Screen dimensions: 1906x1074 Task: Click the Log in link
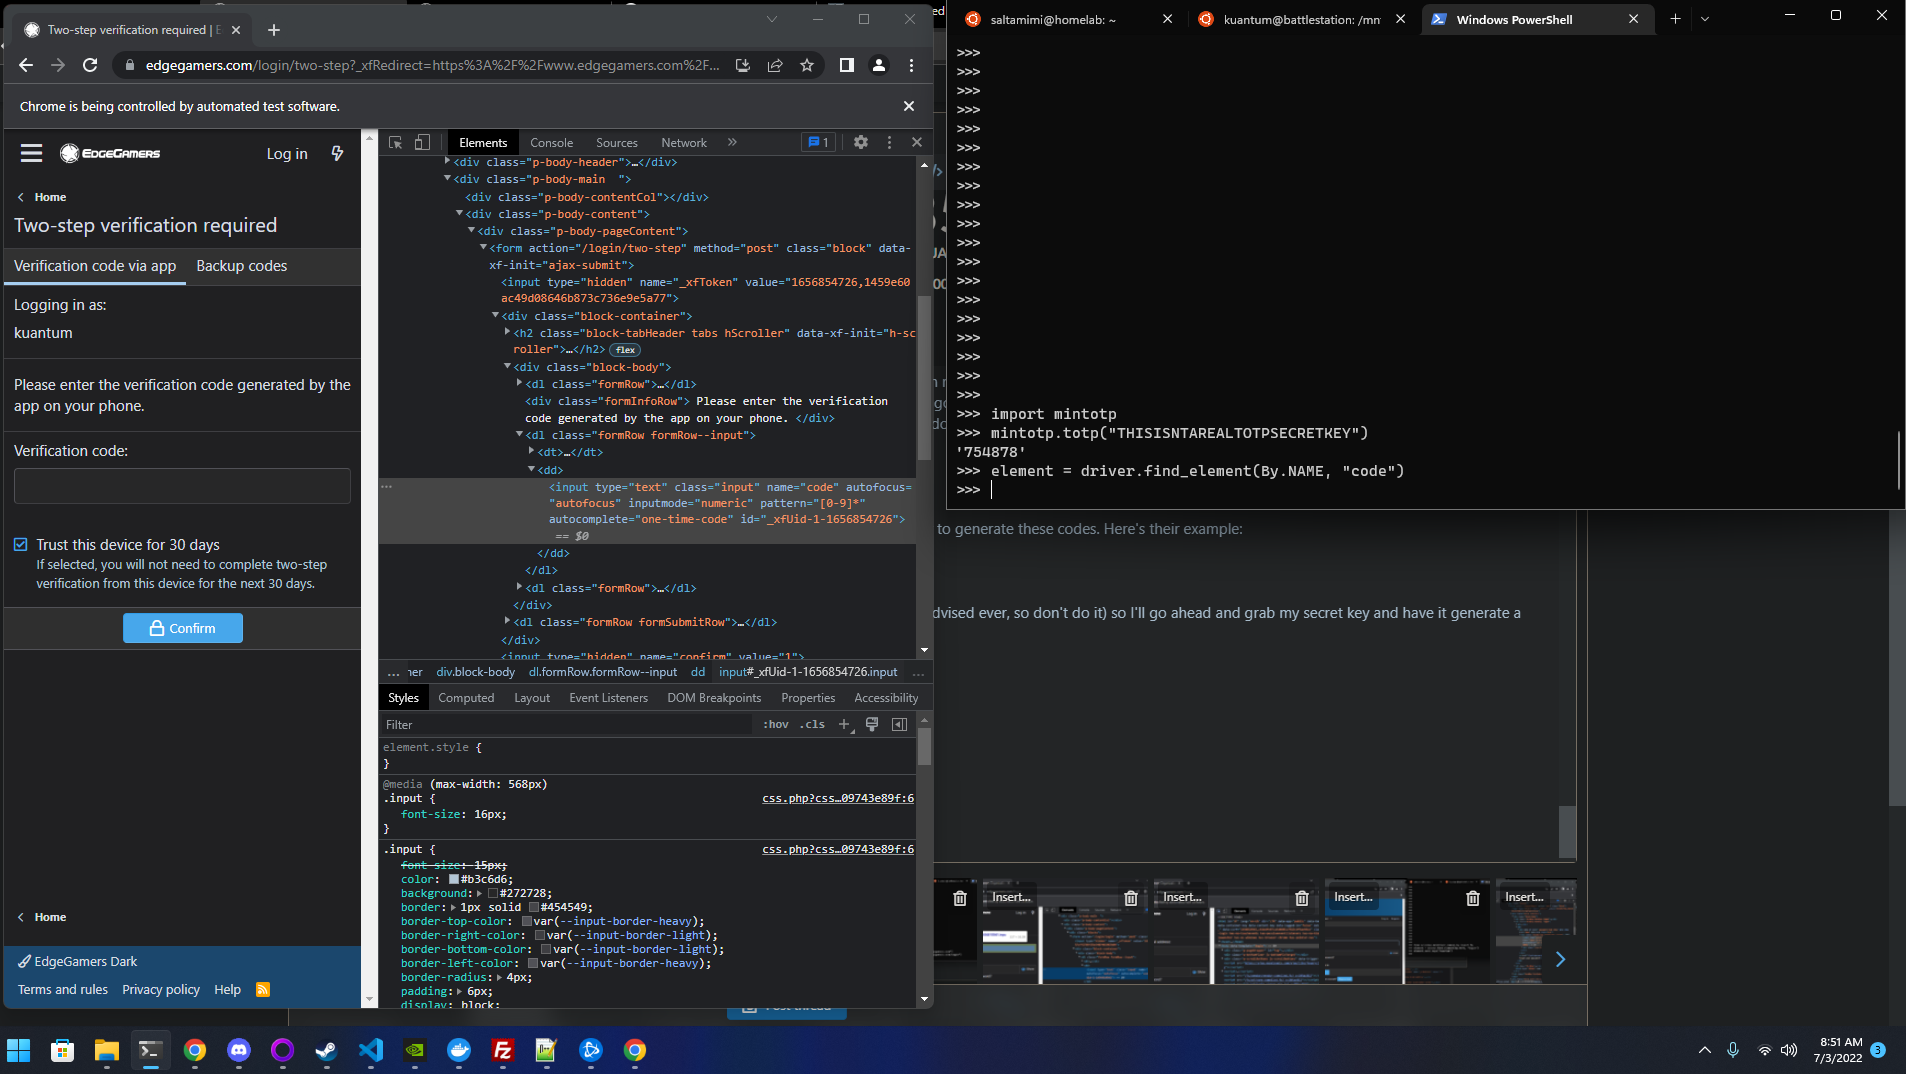(x=287, y=154)
